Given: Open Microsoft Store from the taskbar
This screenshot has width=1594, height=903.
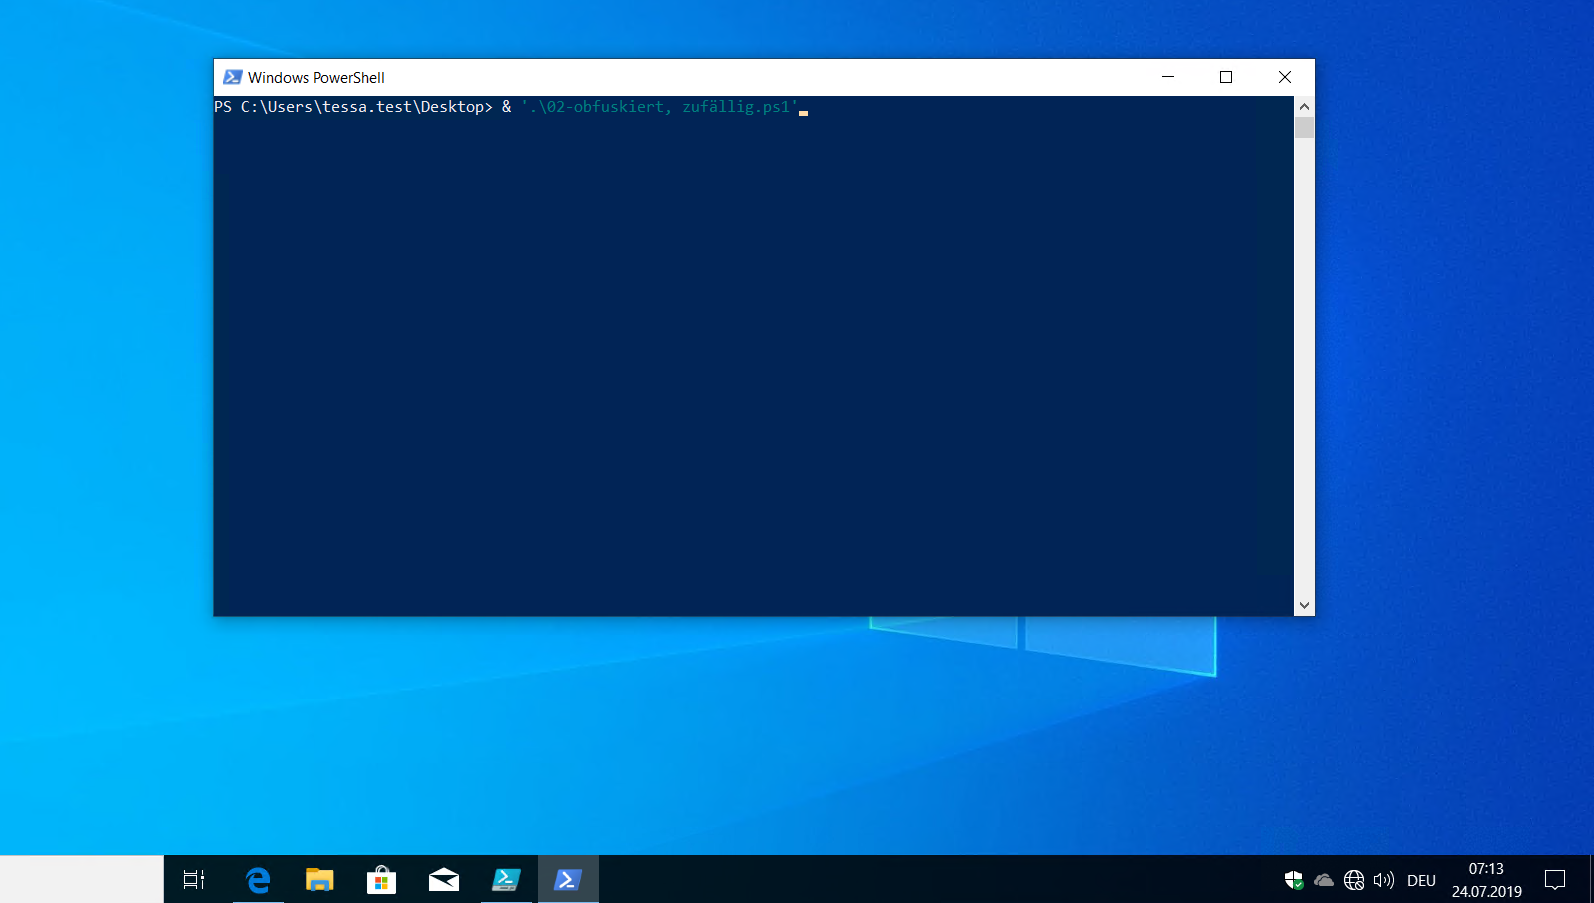Looking at the screenshot, I should pos(381,880).
